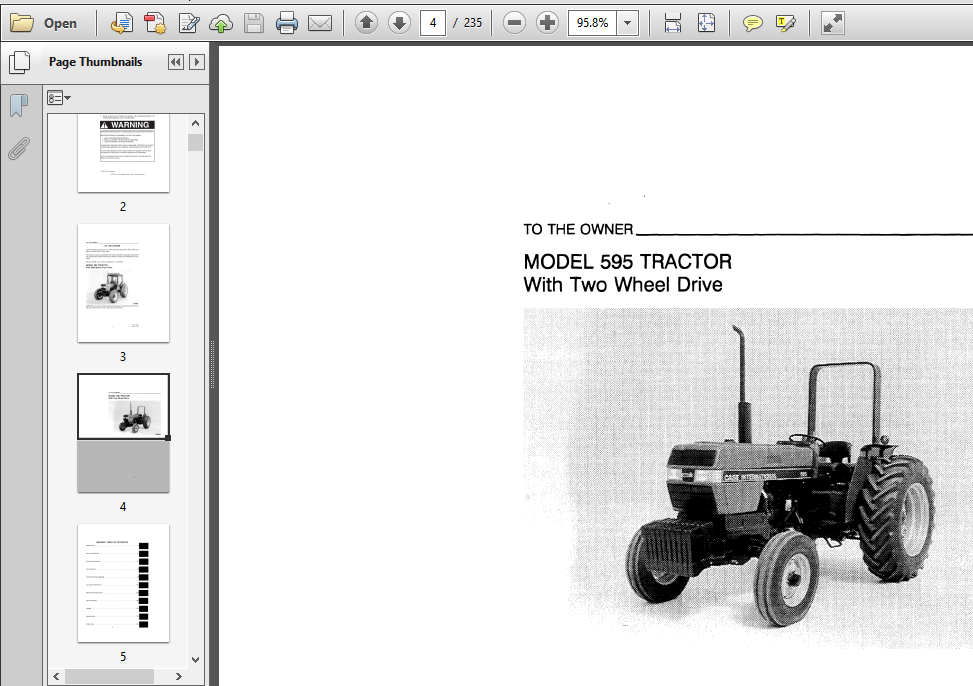Screen dimensions: 973x686
Task: Click the 'MODEL 595 TRACTOR' heading
Action: point(627,262)
